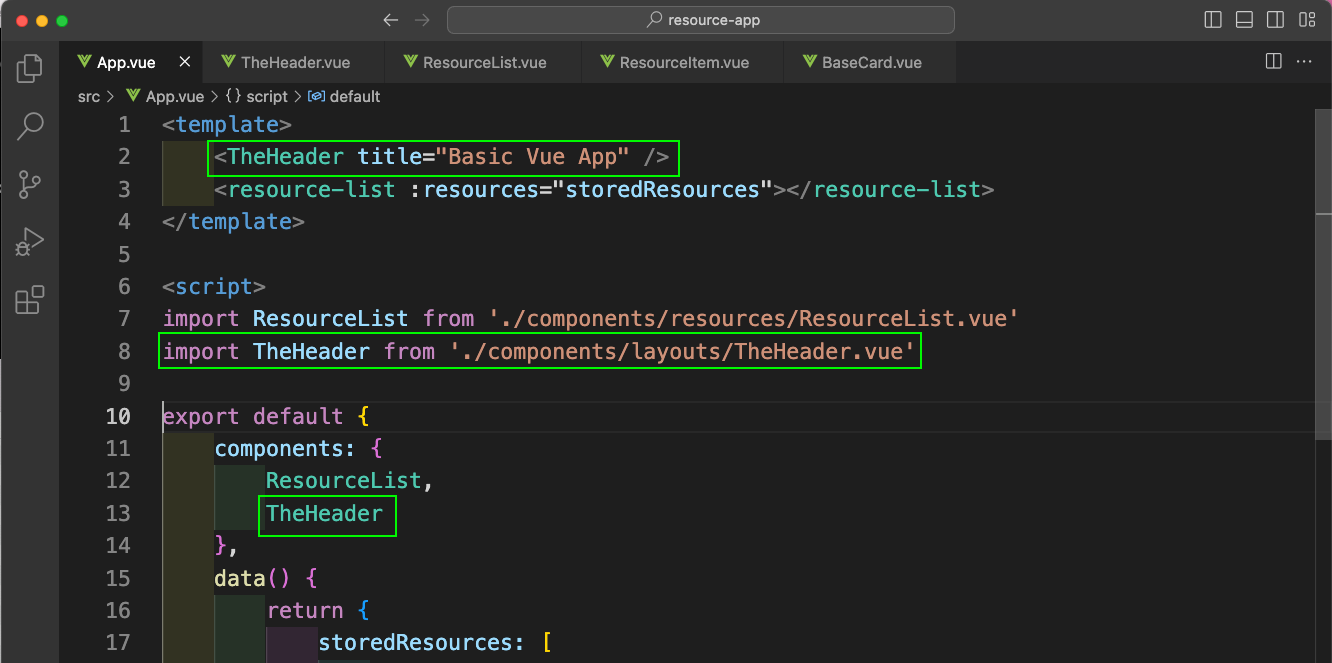This screenshot has height=663, width=1332.
Task: Close the App.vue tab
Action: [x=185, y=62]
